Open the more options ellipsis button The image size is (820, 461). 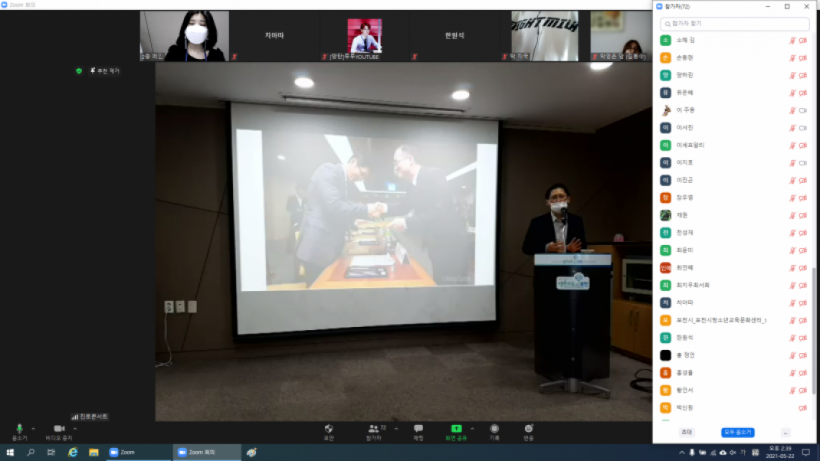[x=786, y=432]
